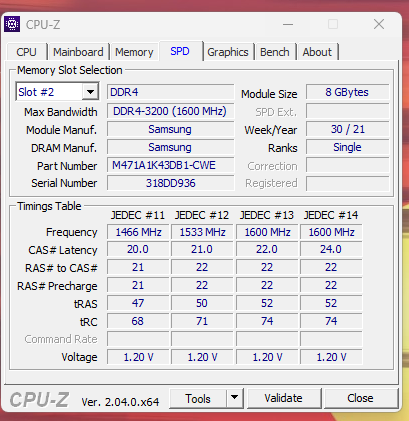
Task: Open the About tab
Action: (x=317, y=52)
